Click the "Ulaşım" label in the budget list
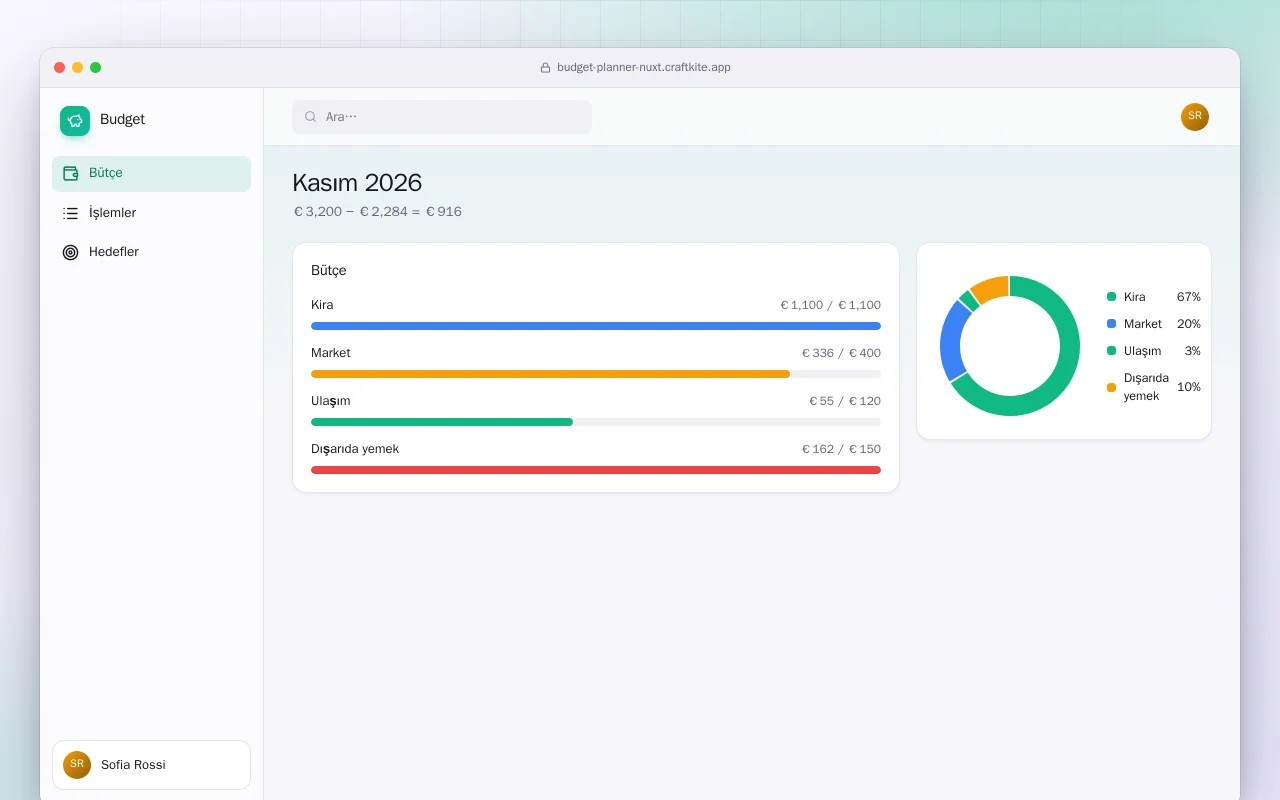The height and width of the screenshot is (800, 1280). [331, 401]
